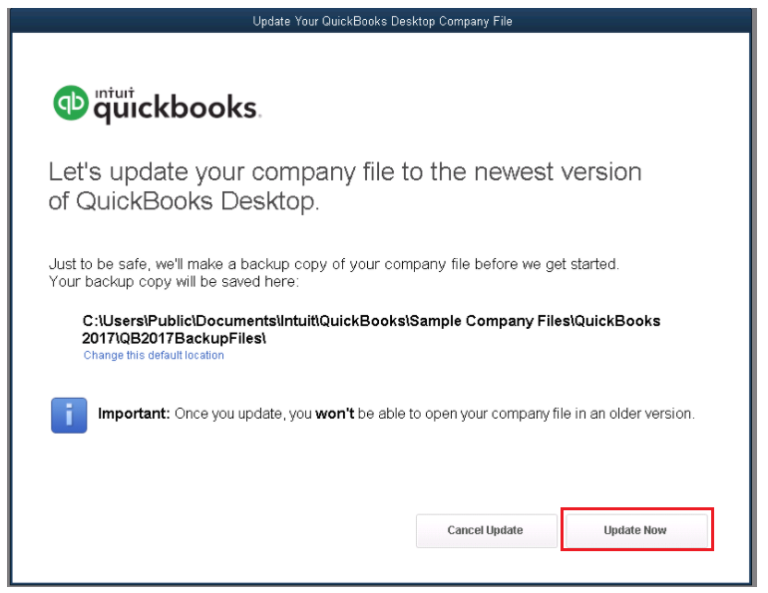Click the blue information icon
This screenshot has width=768, height=593.
point(69,414)
